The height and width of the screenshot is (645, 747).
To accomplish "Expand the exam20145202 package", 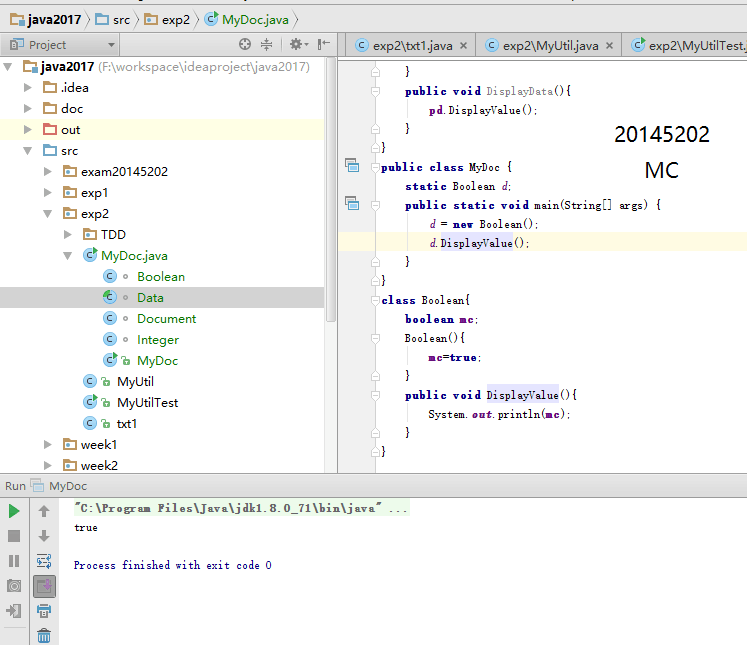I will [48, 171].
